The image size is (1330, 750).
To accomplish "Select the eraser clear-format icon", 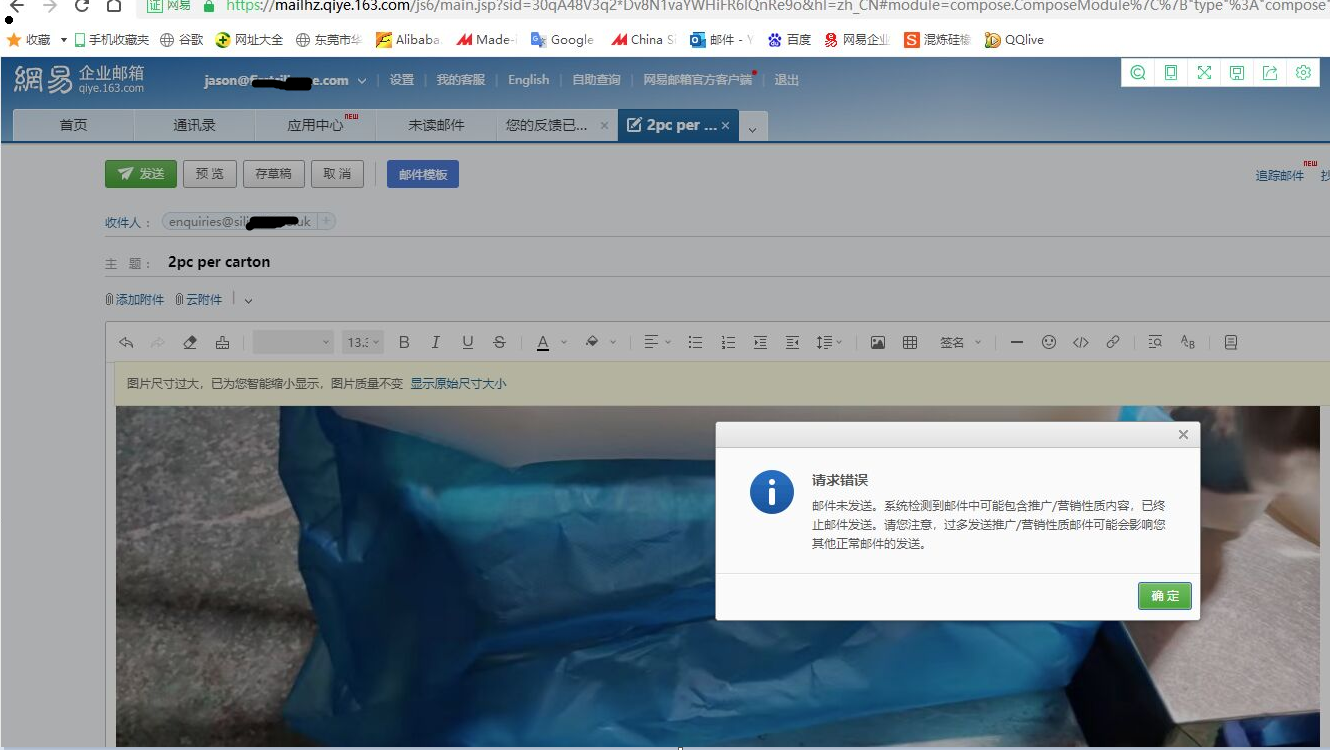I will pyautogui.click(x=190, y=342).
